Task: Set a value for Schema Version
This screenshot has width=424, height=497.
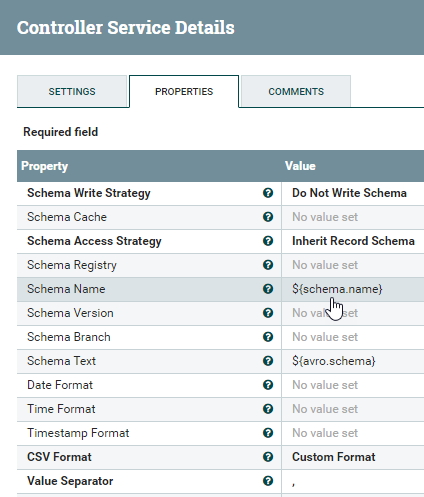Action: 325,313
